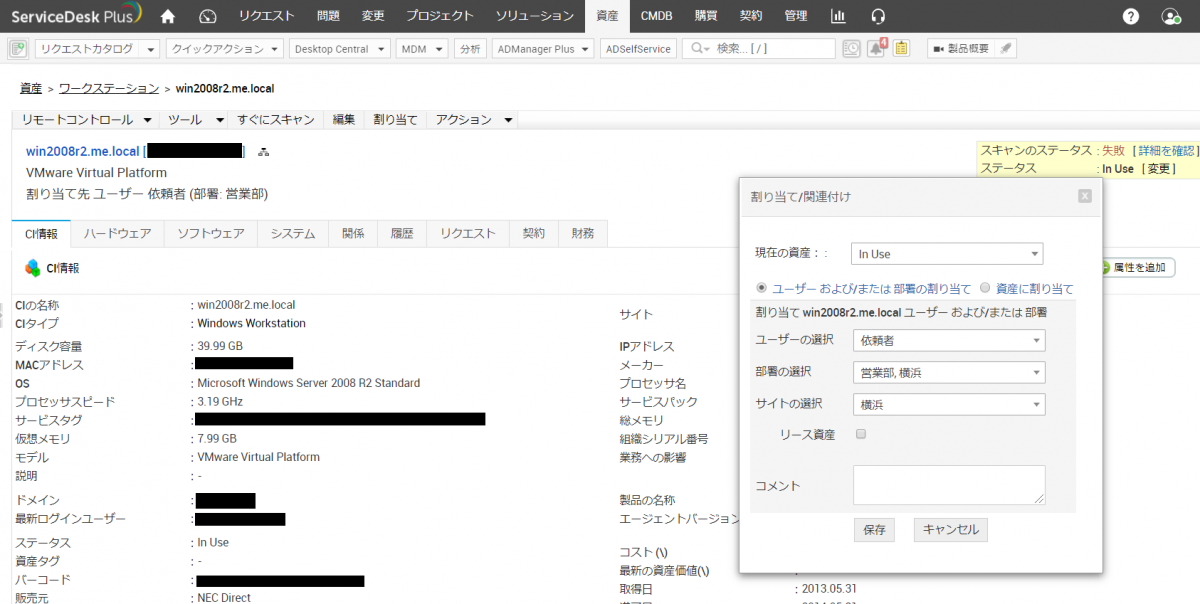The height and width of the screenshot is (604, 1200).
Task: Go to the Home icon in navigation bar
Action: tap(167, 16)
